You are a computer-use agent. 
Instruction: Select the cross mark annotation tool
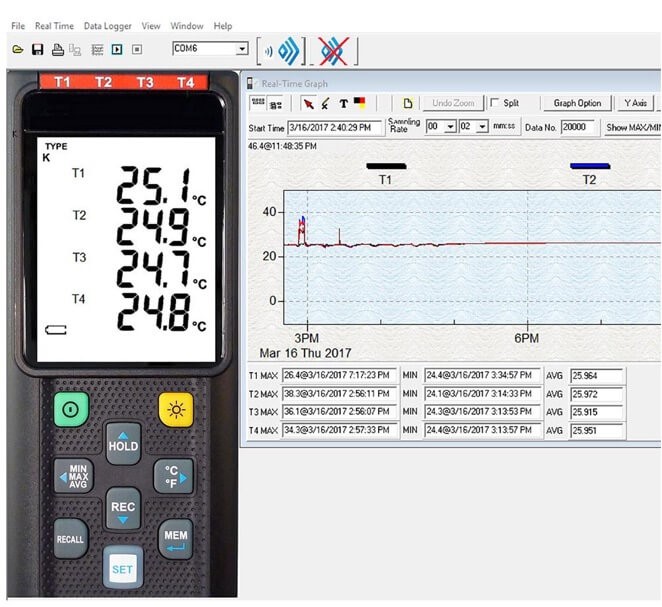326,103
